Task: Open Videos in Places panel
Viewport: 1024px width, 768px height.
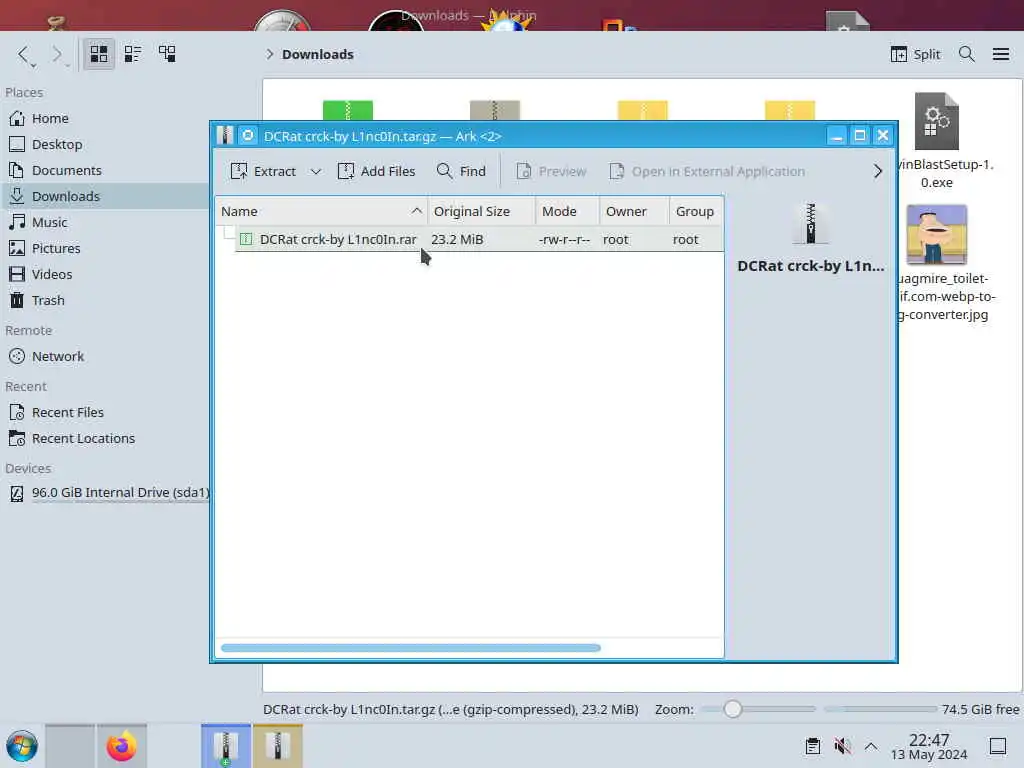Action: (104, 274)
